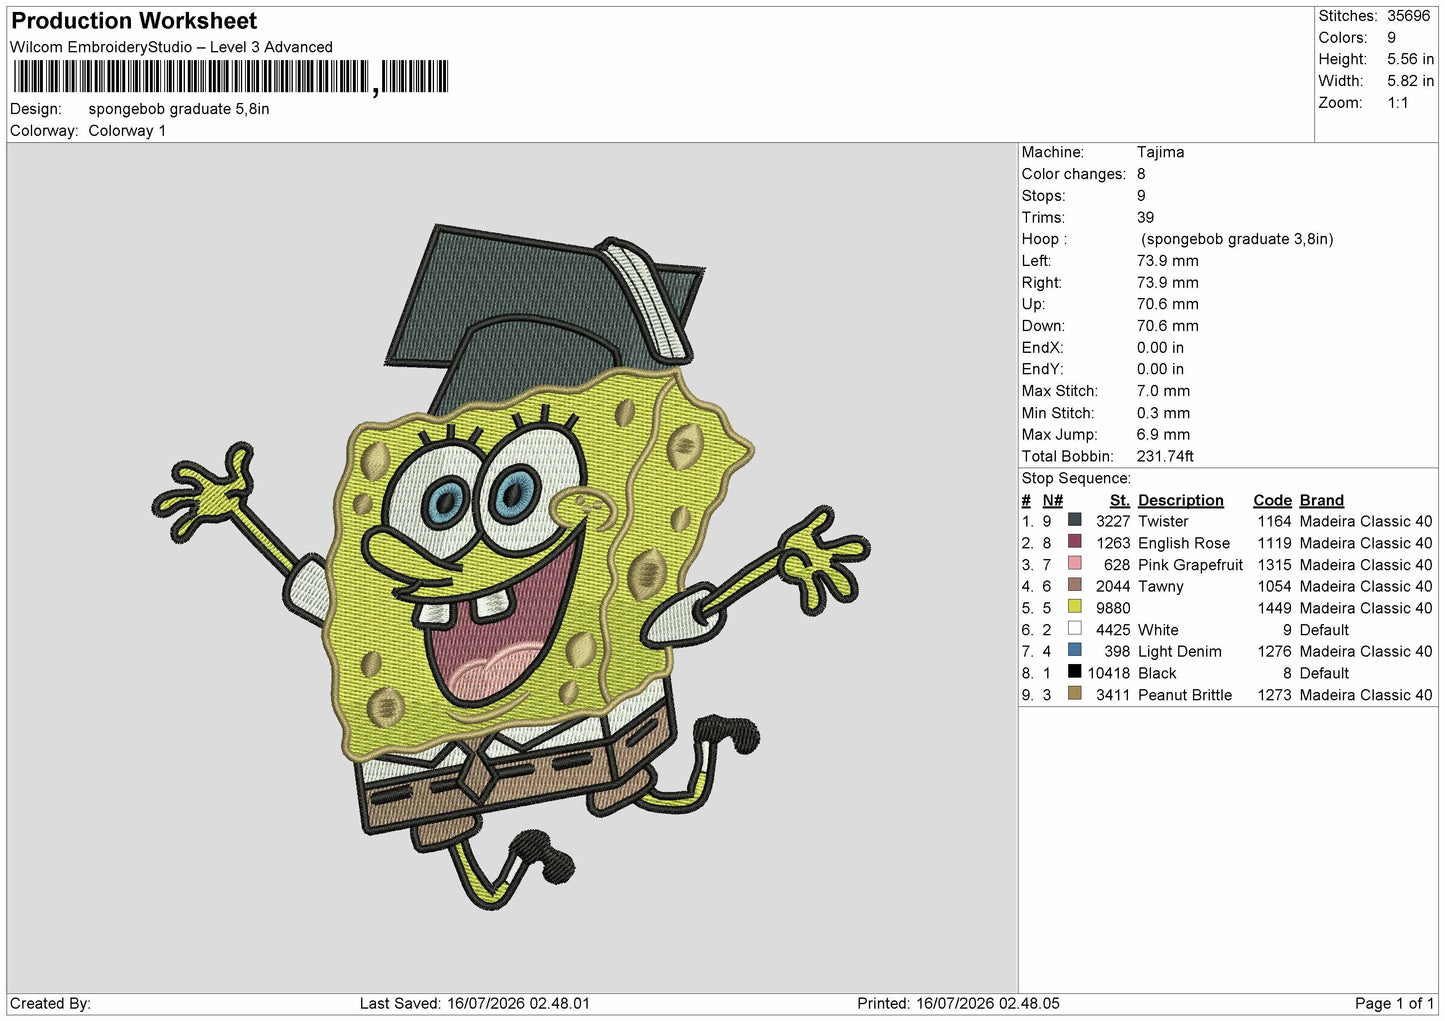The height and width of the screenshot is (1021, 1445).
Task: Click the stitch count 10418 for Black
Action: (x=1109, y=673)
